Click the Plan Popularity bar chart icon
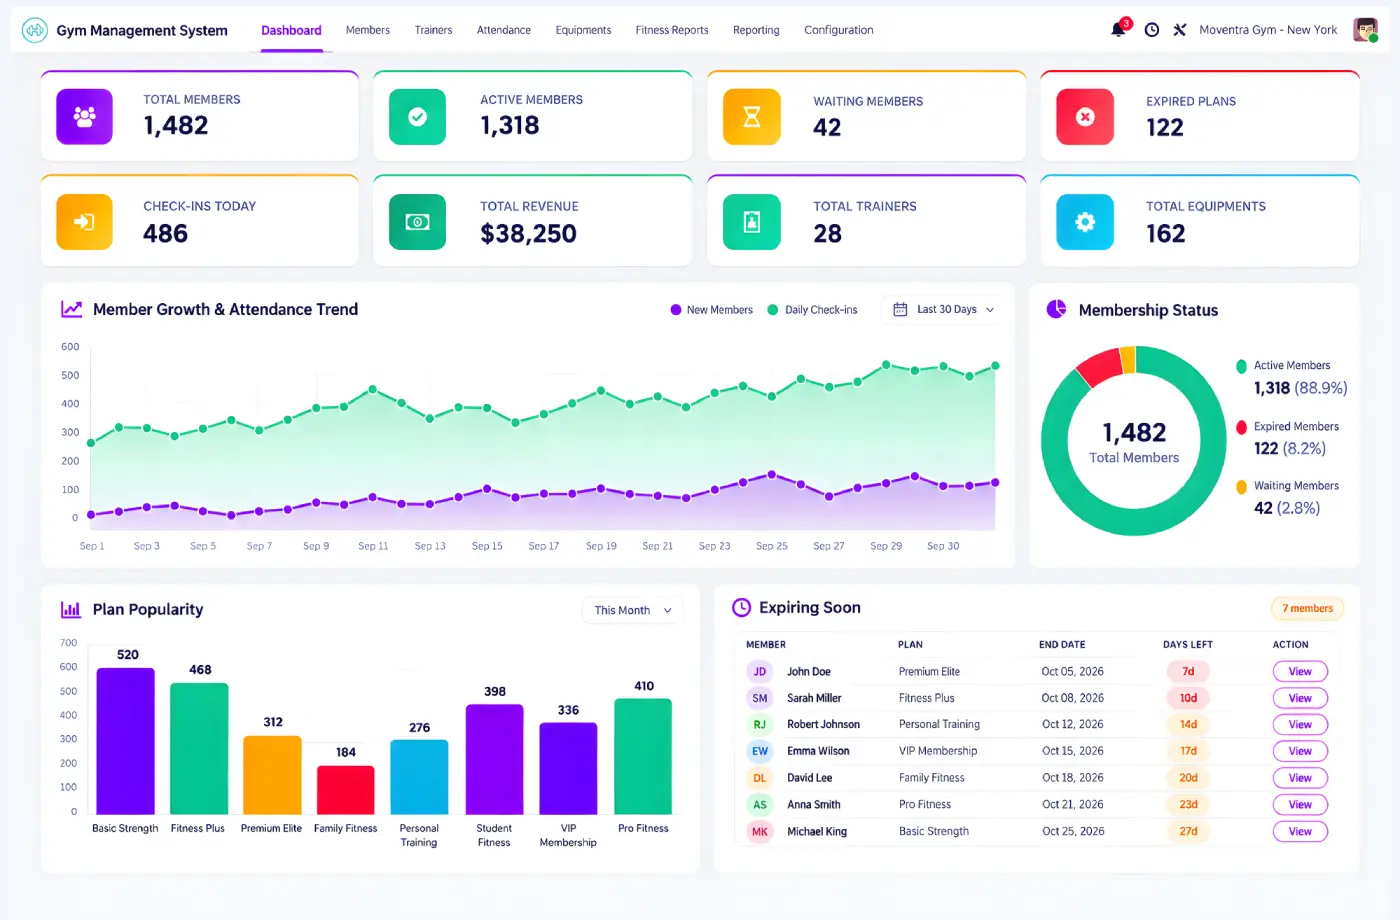Image resolution: width=1400 pixels, height=920 pixels. pos(71,609)
